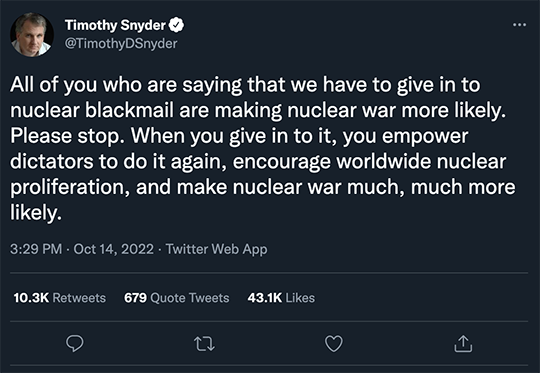
Task: View the Likes list label
Action: pyautogui.click(x=300, y=298)
